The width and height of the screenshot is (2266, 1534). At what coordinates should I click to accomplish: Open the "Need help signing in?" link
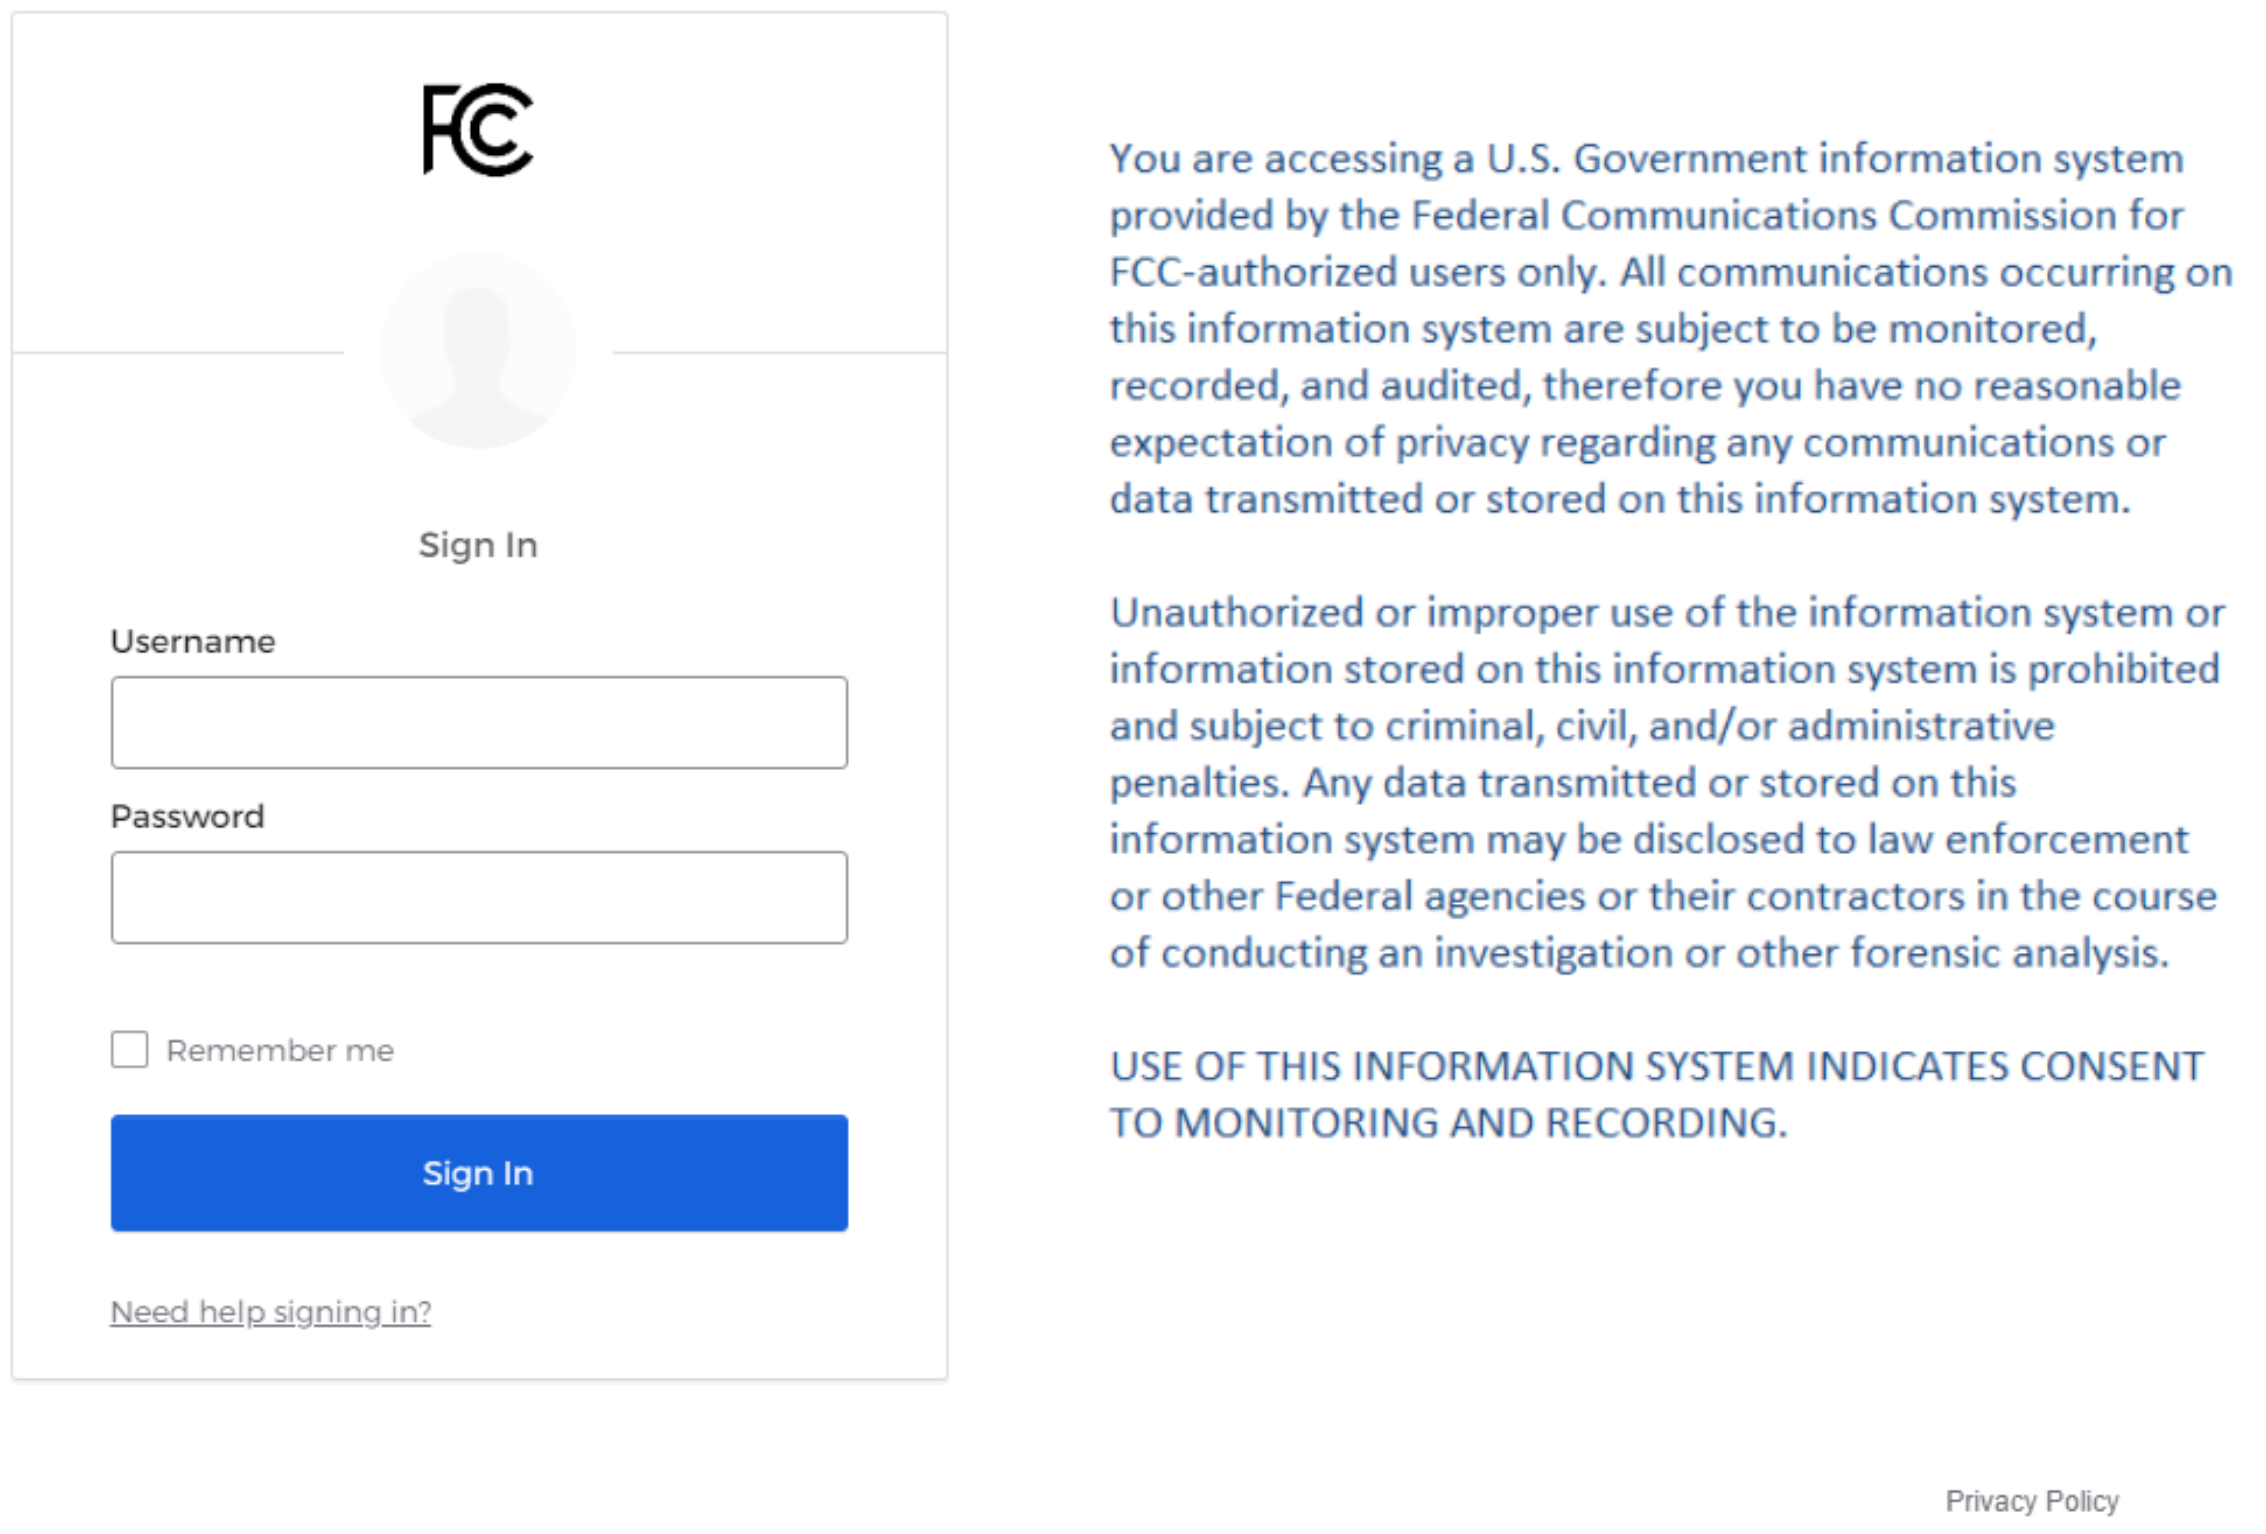[x=270, y=1311]
